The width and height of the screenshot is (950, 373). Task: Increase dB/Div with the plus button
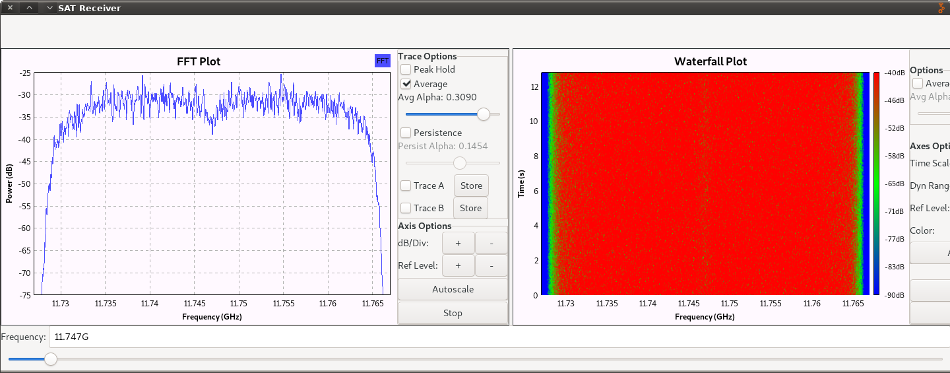click(458, 243)
